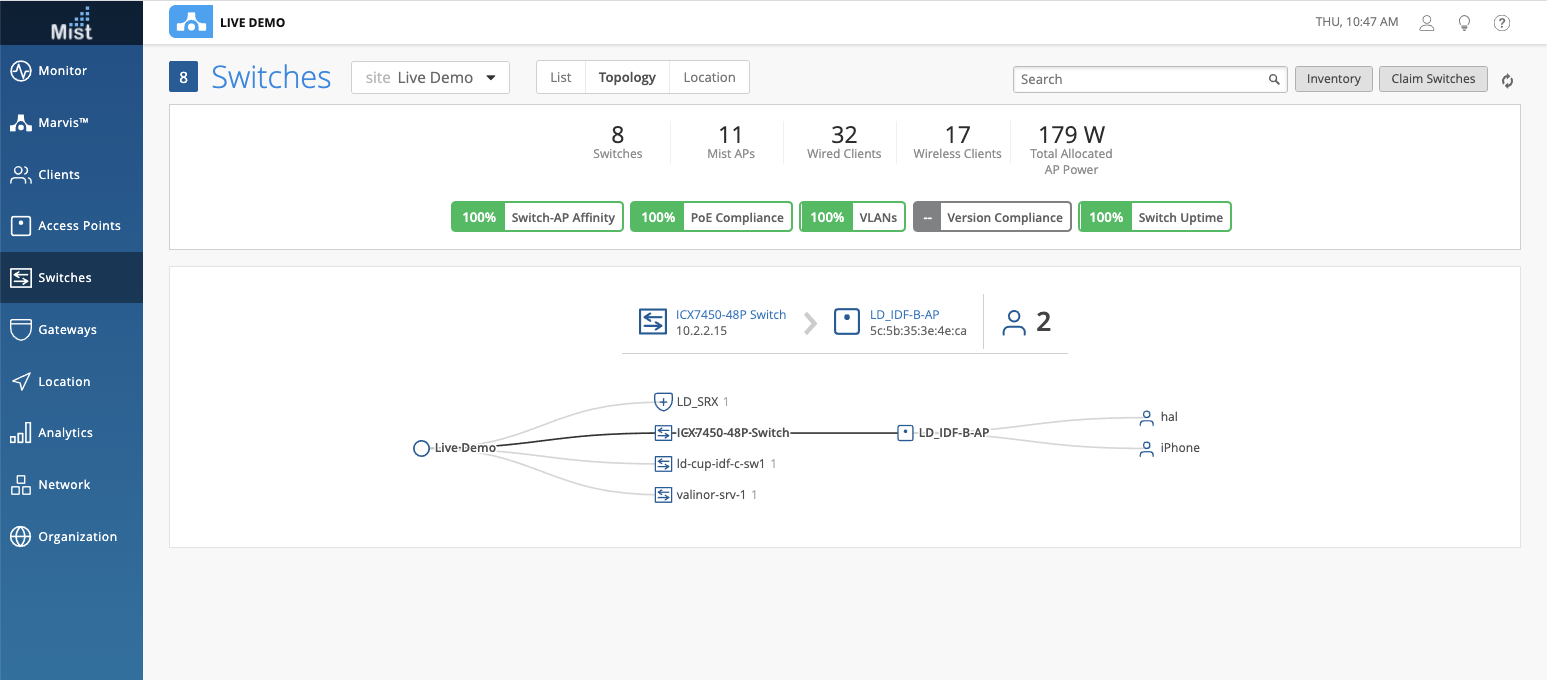
Task: Select the LD_SRX gateway node icon
Action: [662, 402]
